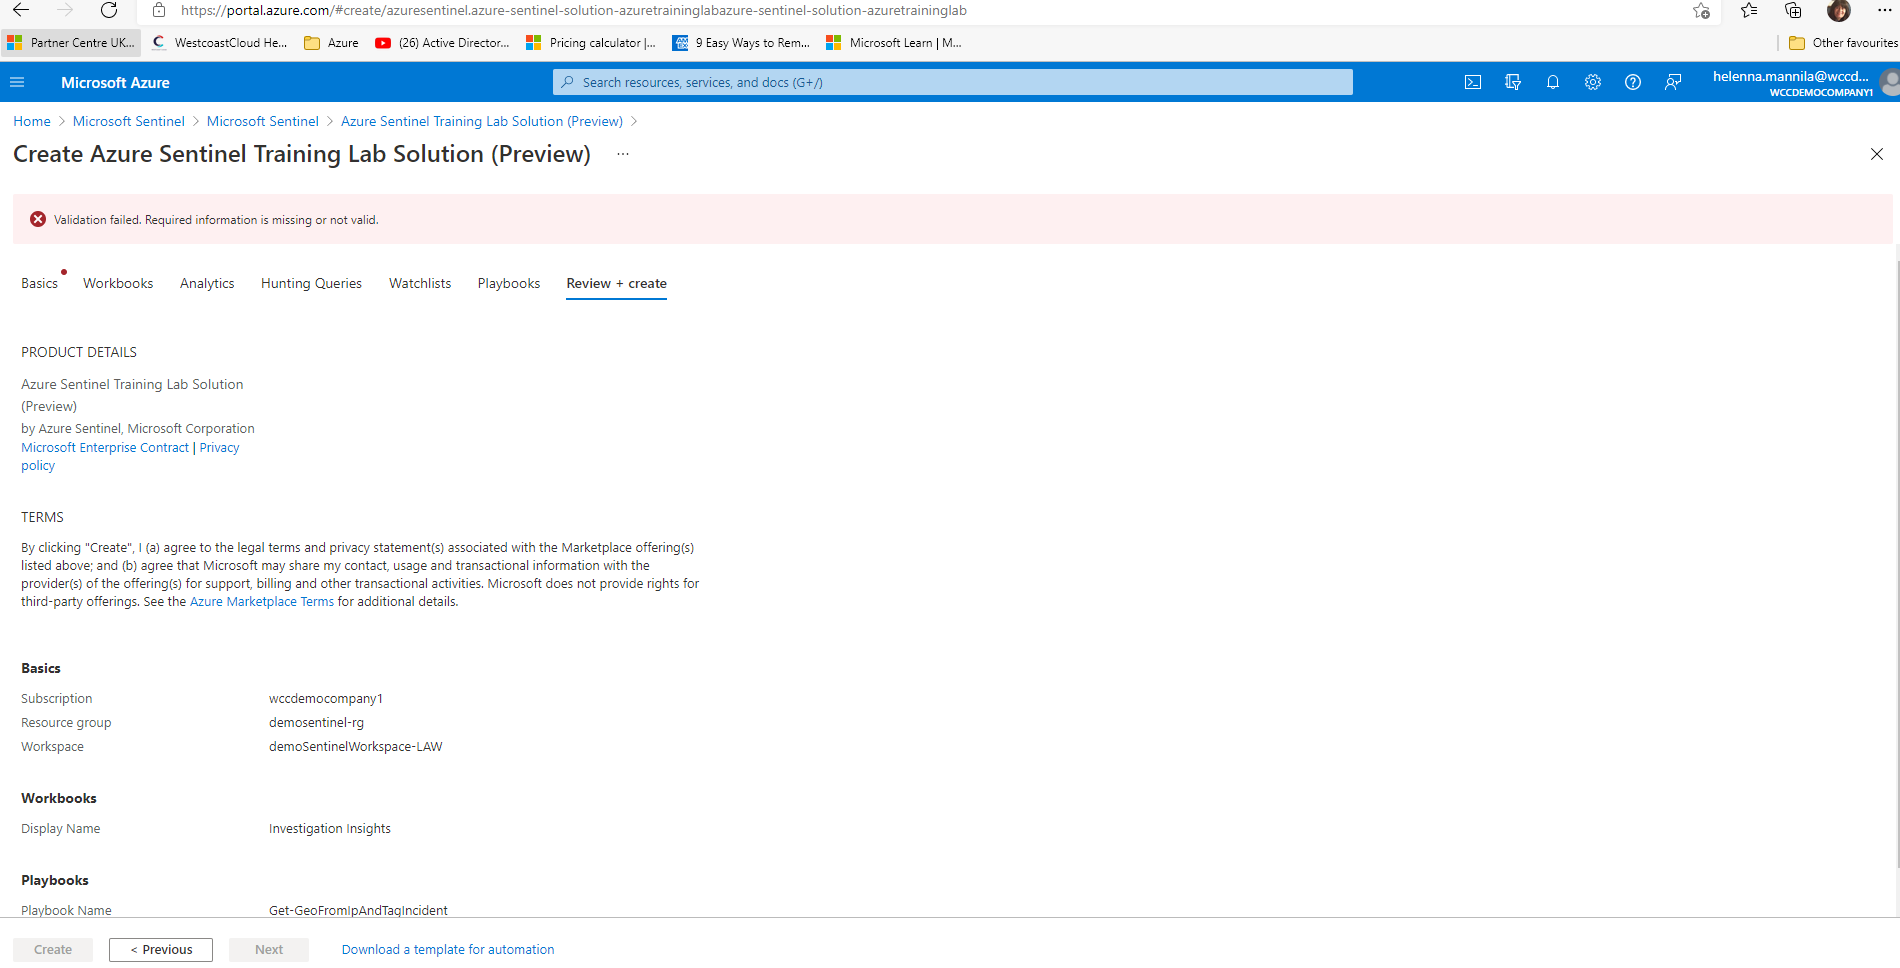Click the Previous button

160,949
